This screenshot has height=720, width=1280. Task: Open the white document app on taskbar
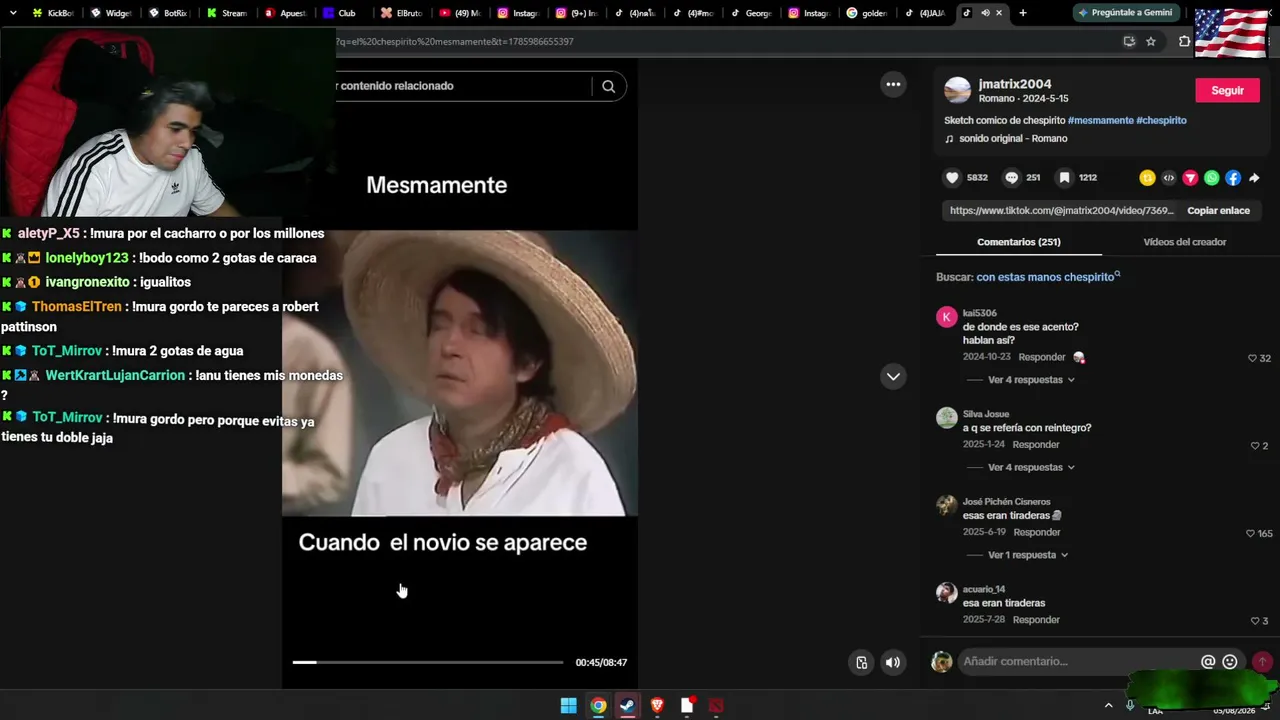click(687, 706)
